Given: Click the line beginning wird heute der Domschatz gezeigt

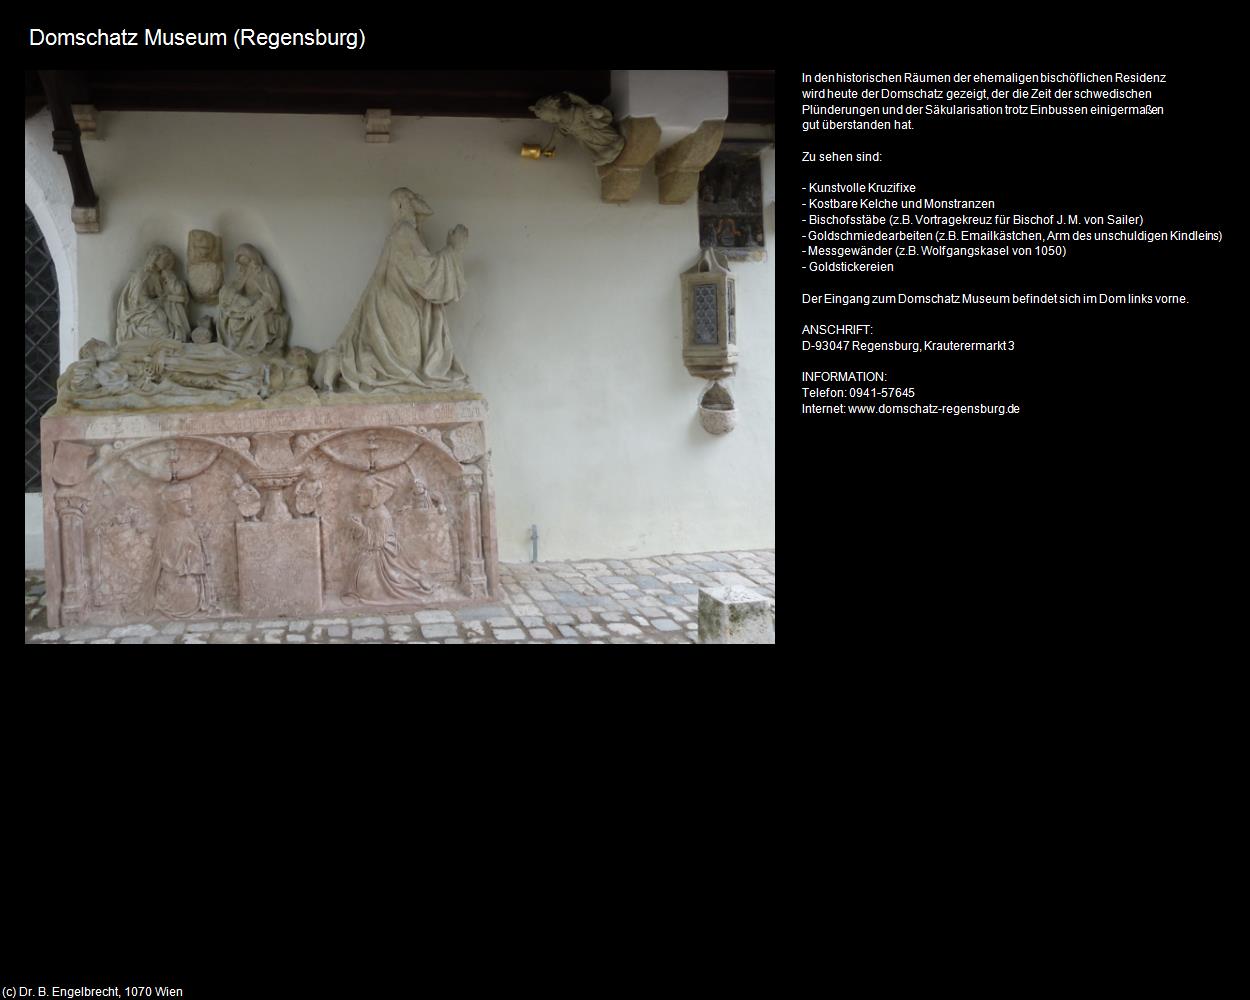Looking at the screenshot, I should tap(977, 94).
